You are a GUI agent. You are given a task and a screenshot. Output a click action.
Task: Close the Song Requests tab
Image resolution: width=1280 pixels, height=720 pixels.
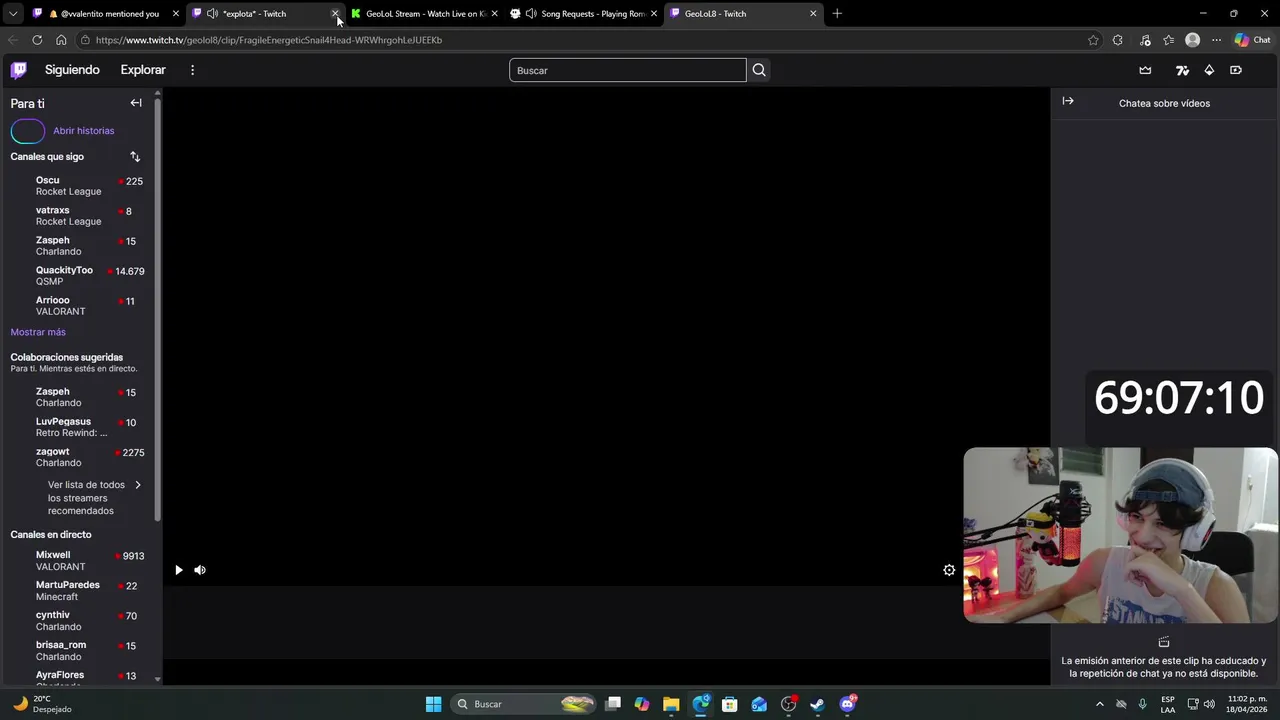[x=653, y=14]
